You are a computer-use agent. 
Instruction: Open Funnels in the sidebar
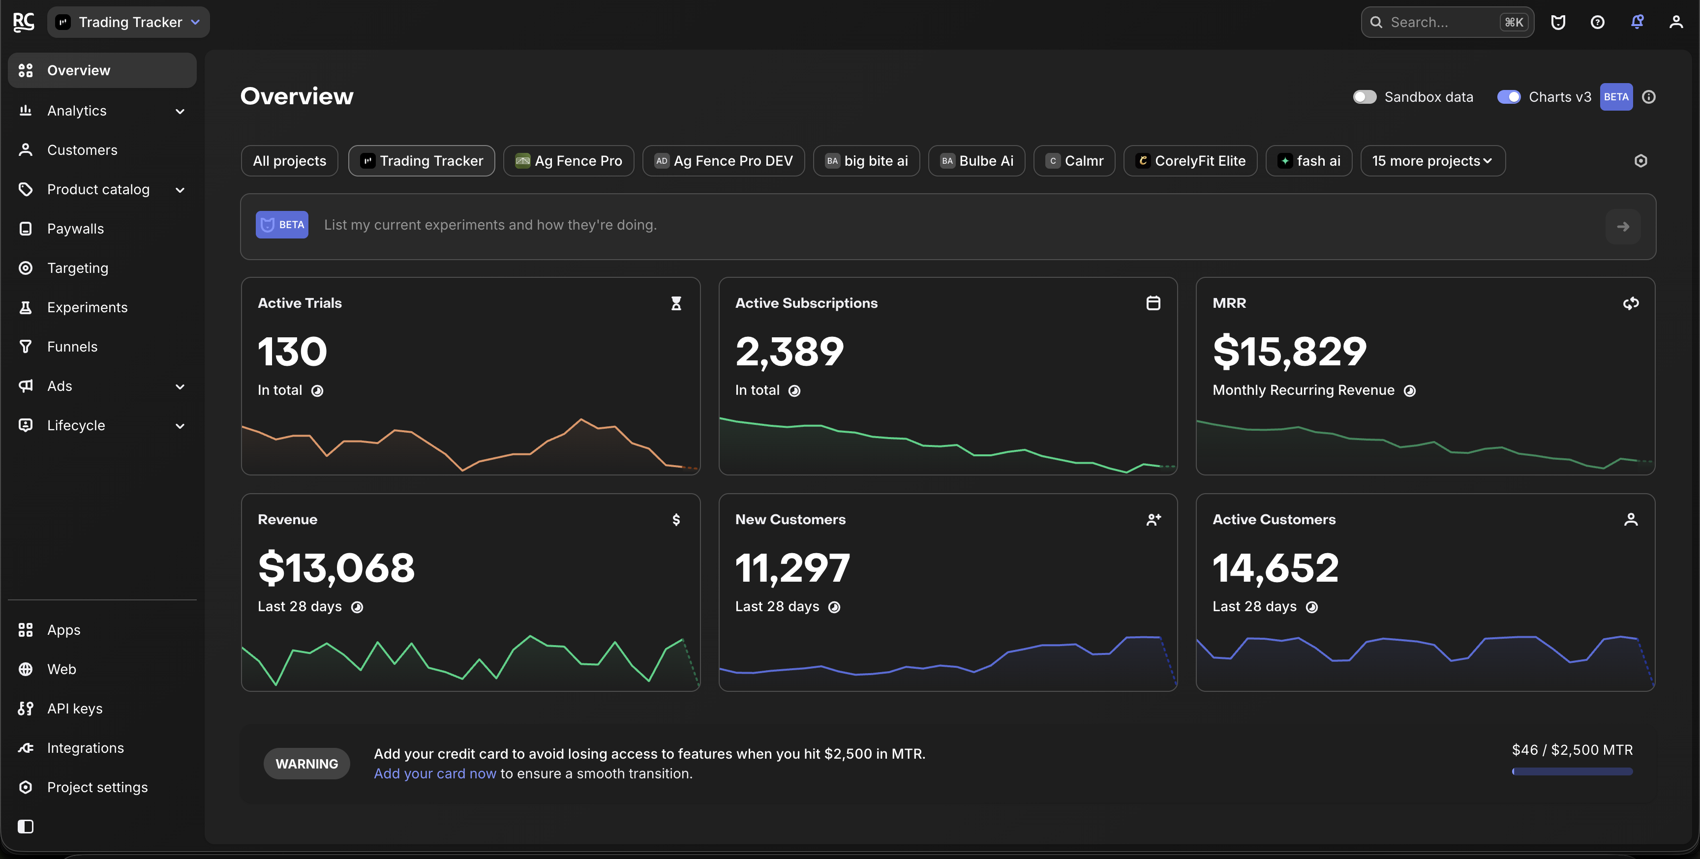tap(102, 347)
